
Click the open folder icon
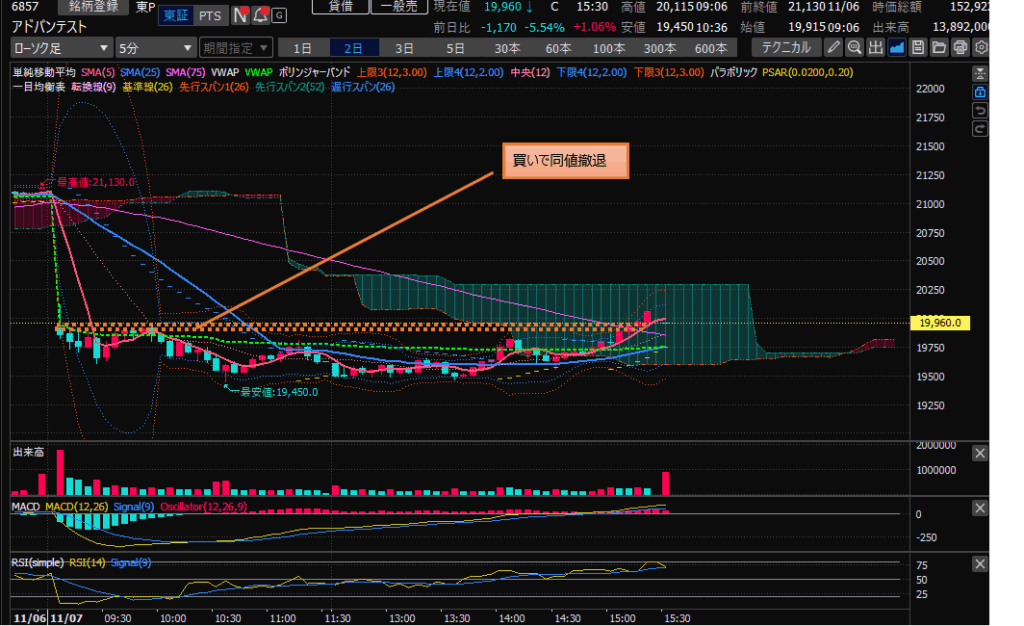pos(939,47)
